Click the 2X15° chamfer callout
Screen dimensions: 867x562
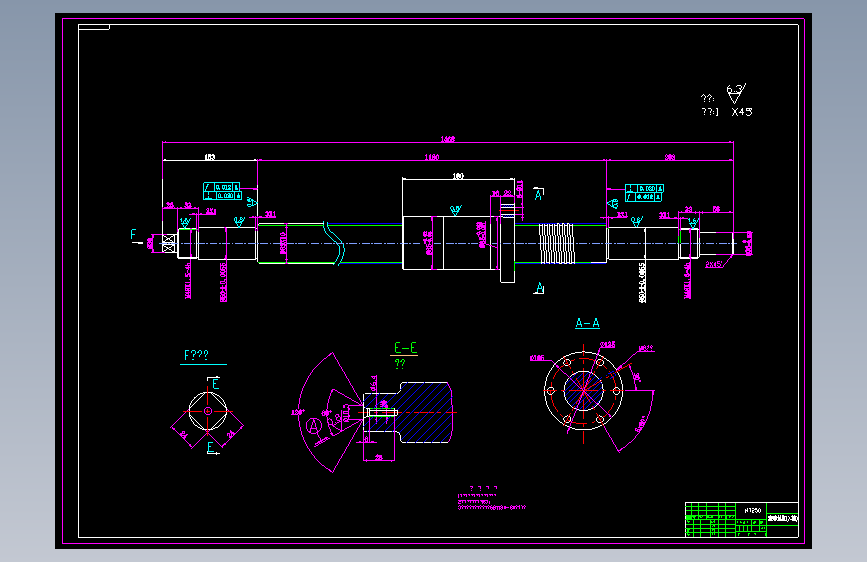pos(714,264)
